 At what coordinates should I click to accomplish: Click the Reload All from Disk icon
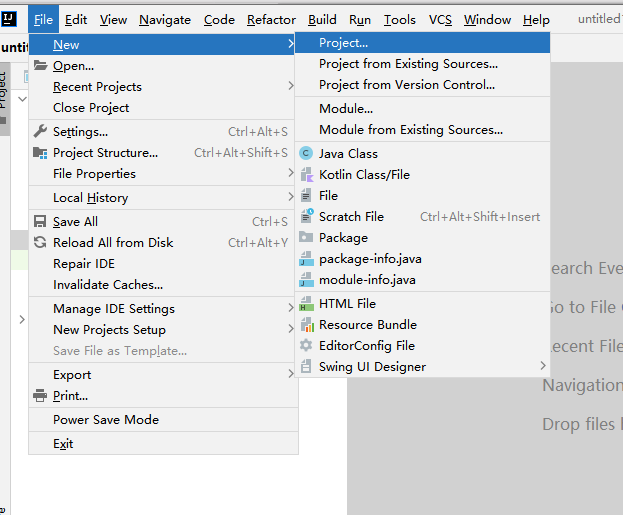40,243
